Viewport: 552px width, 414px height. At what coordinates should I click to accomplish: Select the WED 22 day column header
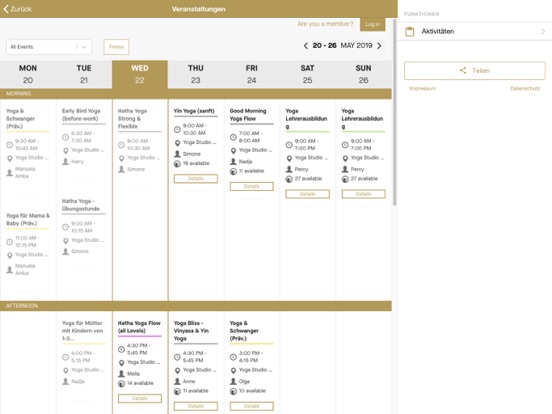140,74
